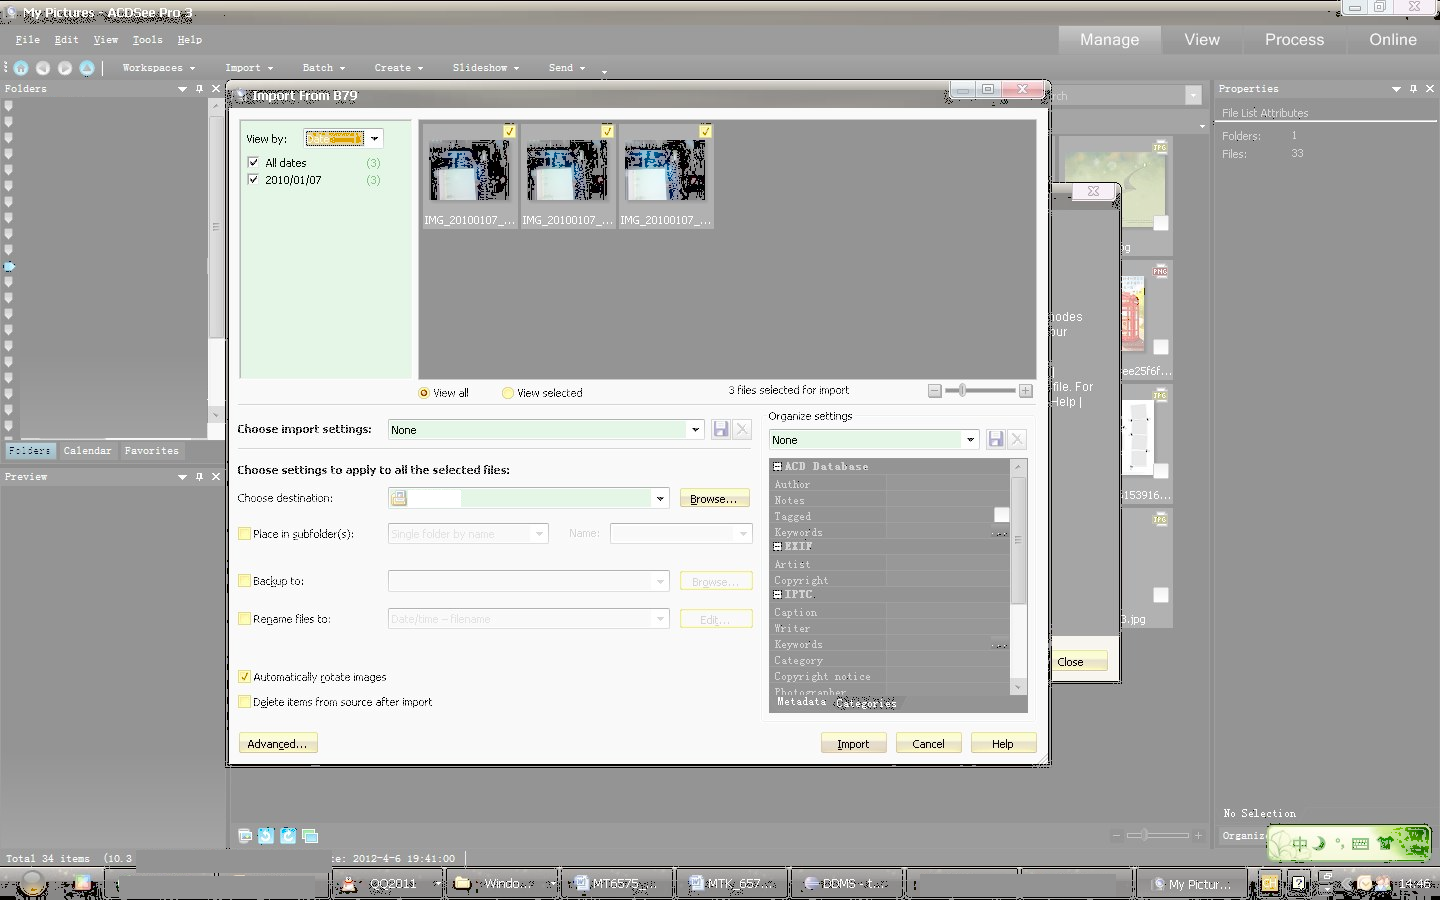
Task: Uncheck the All dates checkbox
Action: (253, 162)
